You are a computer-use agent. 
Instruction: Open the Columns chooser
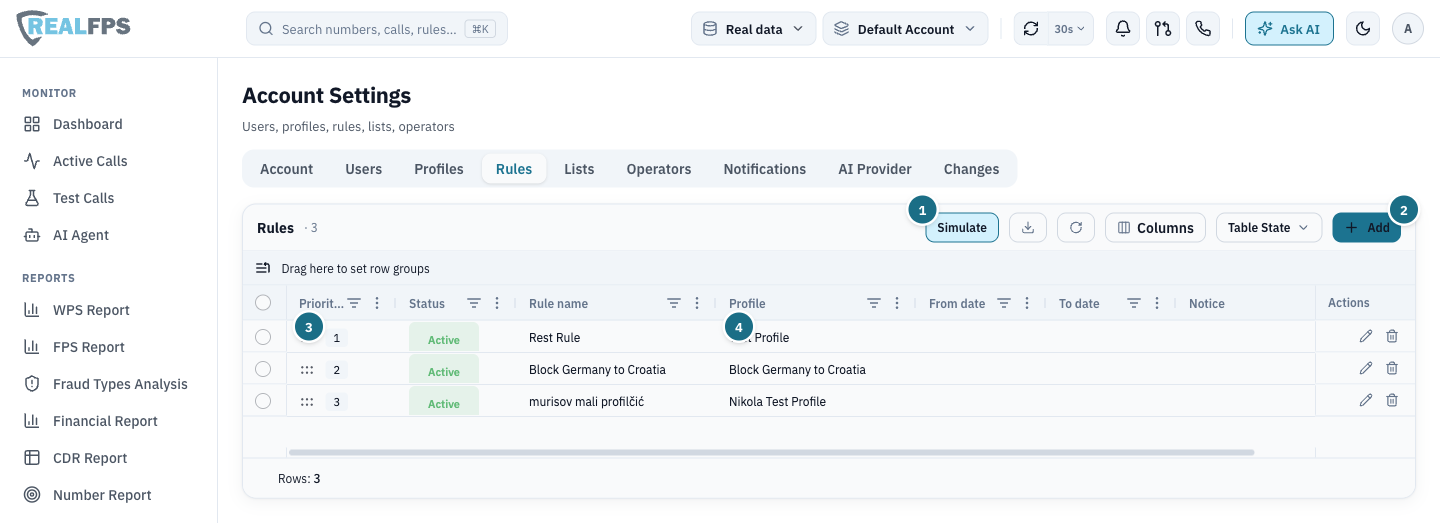tap(1155, 228)
